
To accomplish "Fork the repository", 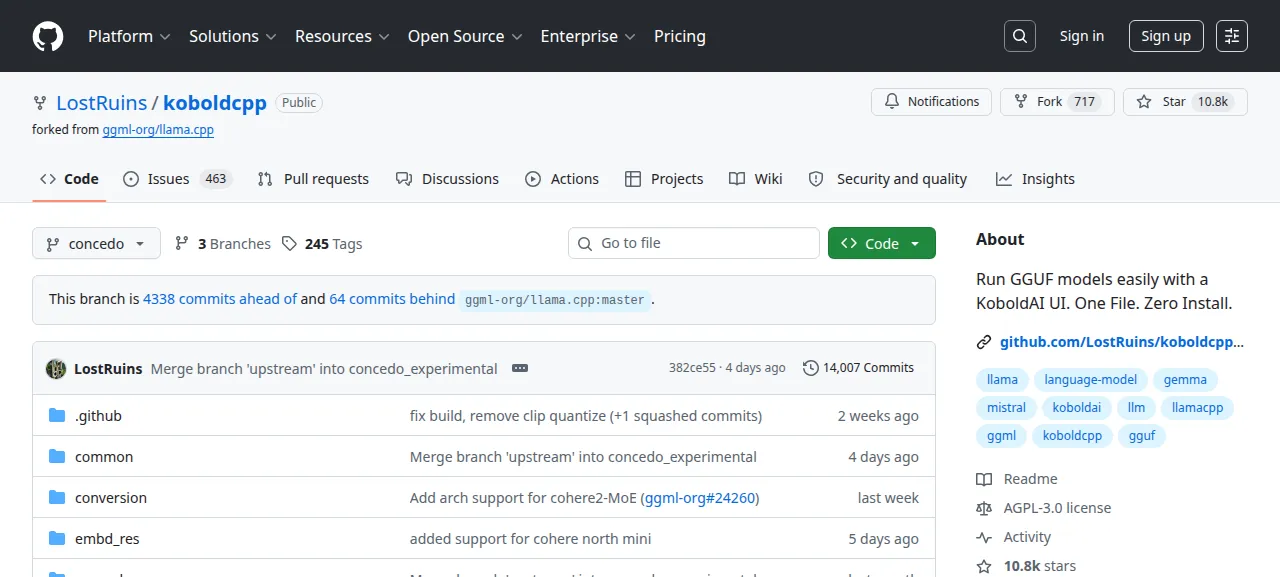I will (1057, 102).
